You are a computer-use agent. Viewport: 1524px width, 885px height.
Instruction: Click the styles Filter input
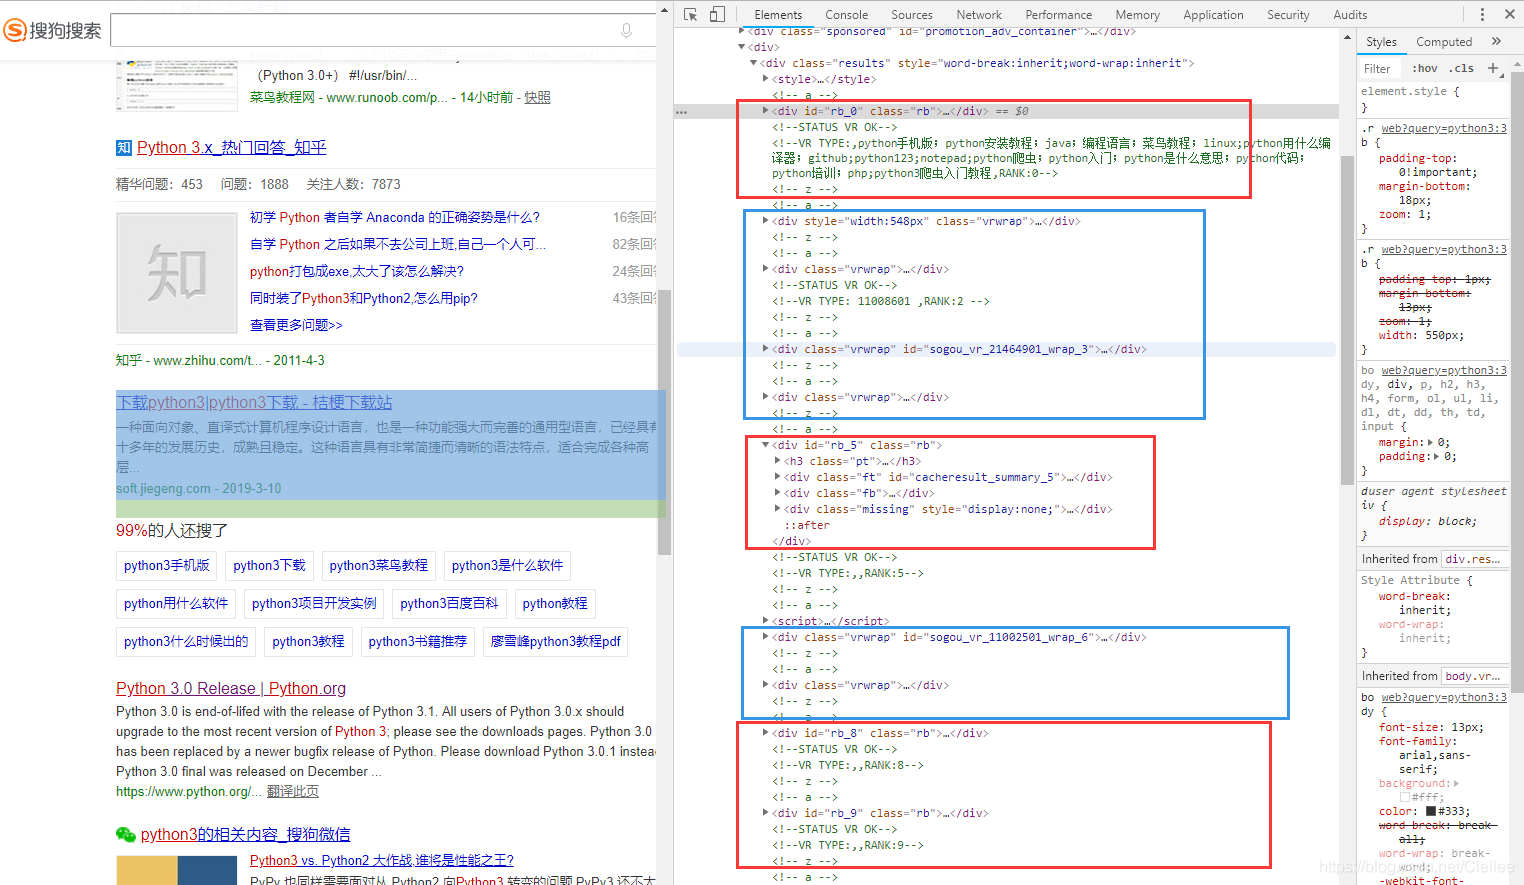1382,69
